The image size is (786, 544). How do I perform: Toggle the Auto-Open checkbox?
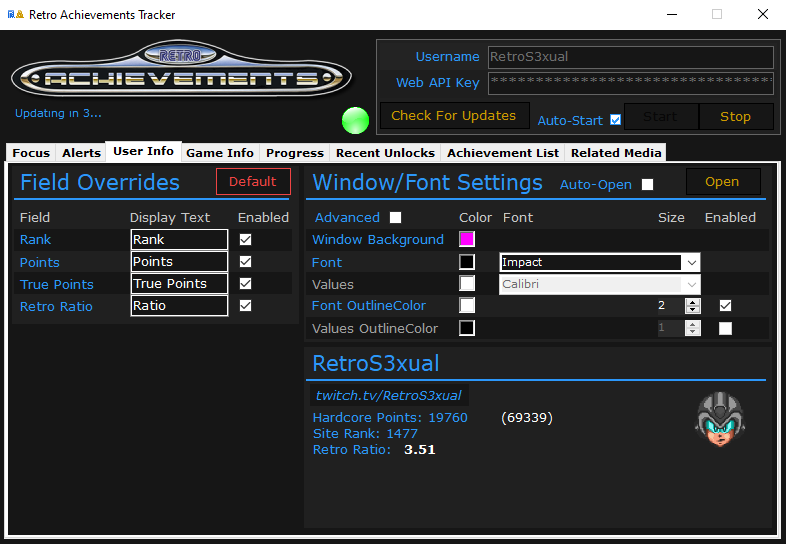(x=648, y=185)
